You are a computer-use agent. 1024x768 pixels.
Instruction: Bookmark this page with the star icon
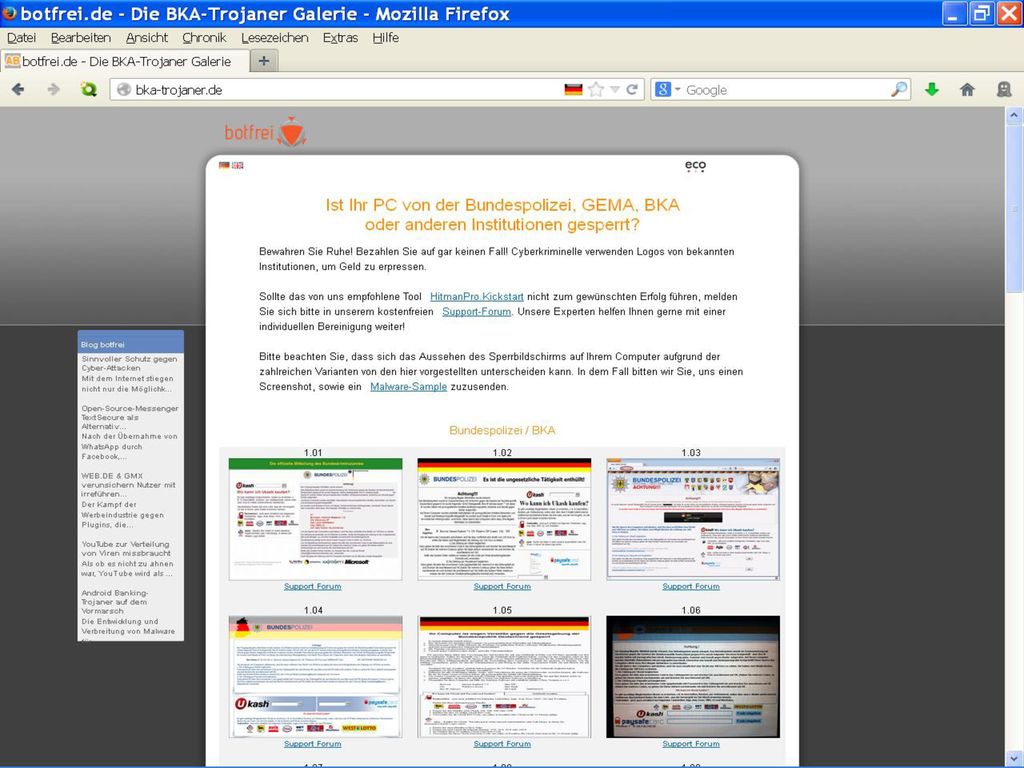pyautogui.click(x=595, y=89)
